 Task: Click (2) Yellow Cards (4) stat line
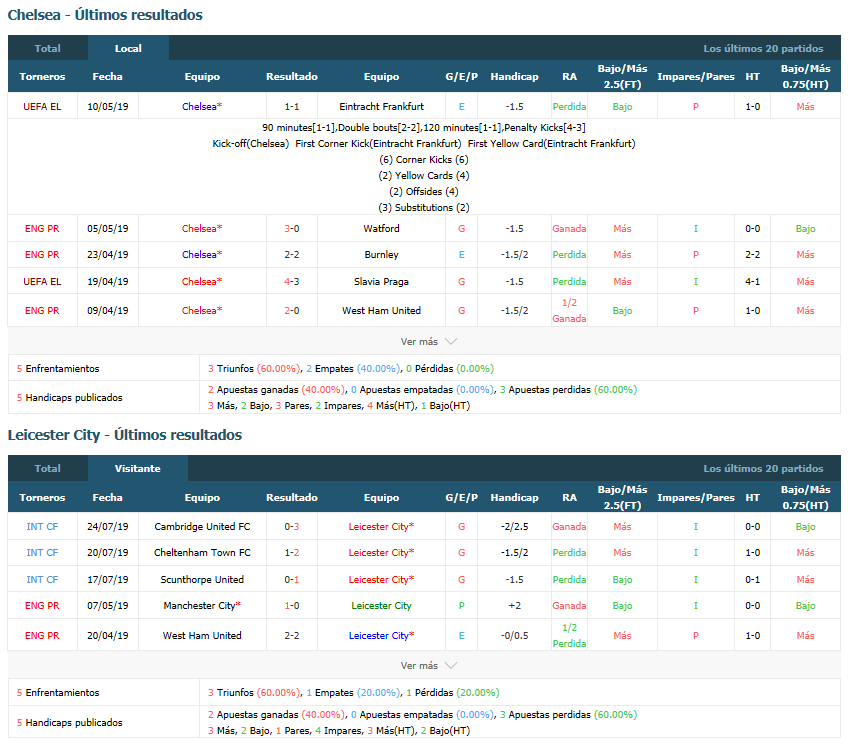click(x=424, y=175)
